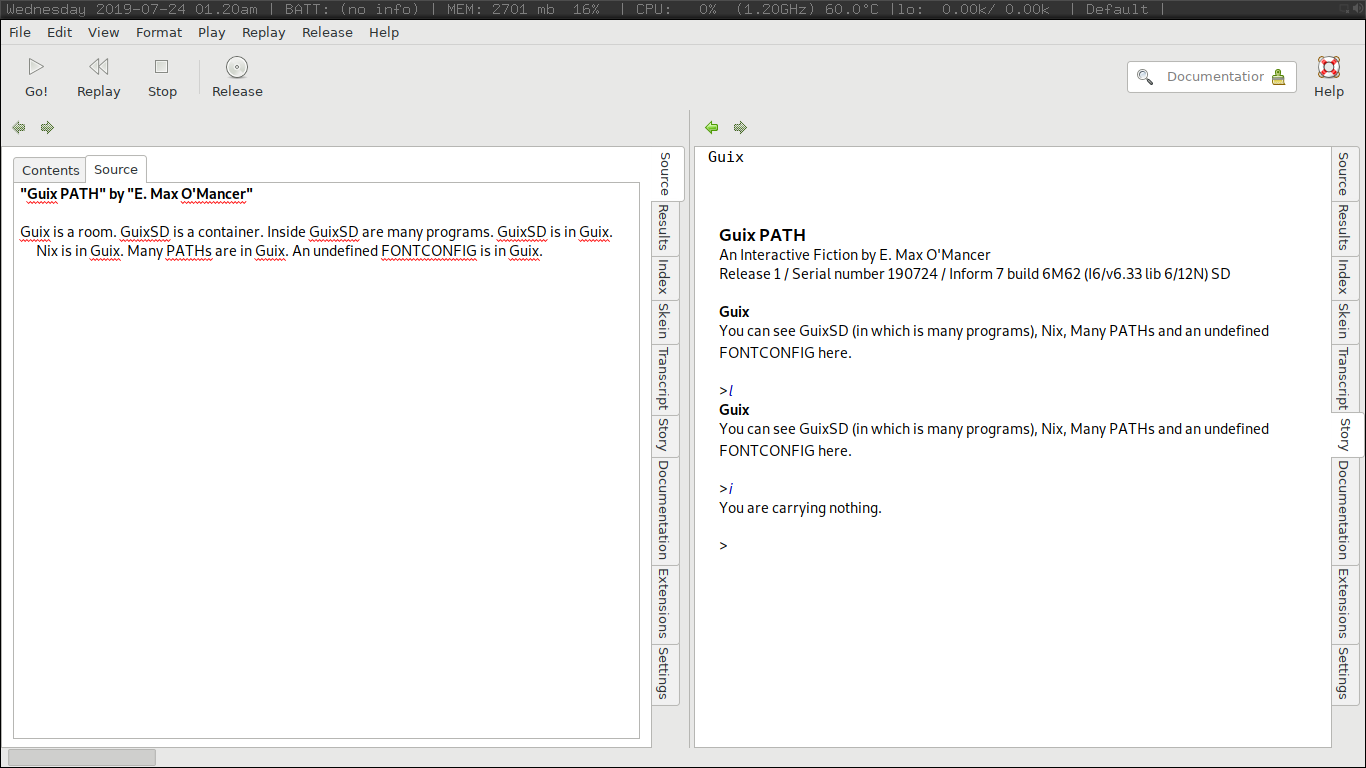1366x768 pixels.
Task: Switch to the Contents tab
Action: 51,170
